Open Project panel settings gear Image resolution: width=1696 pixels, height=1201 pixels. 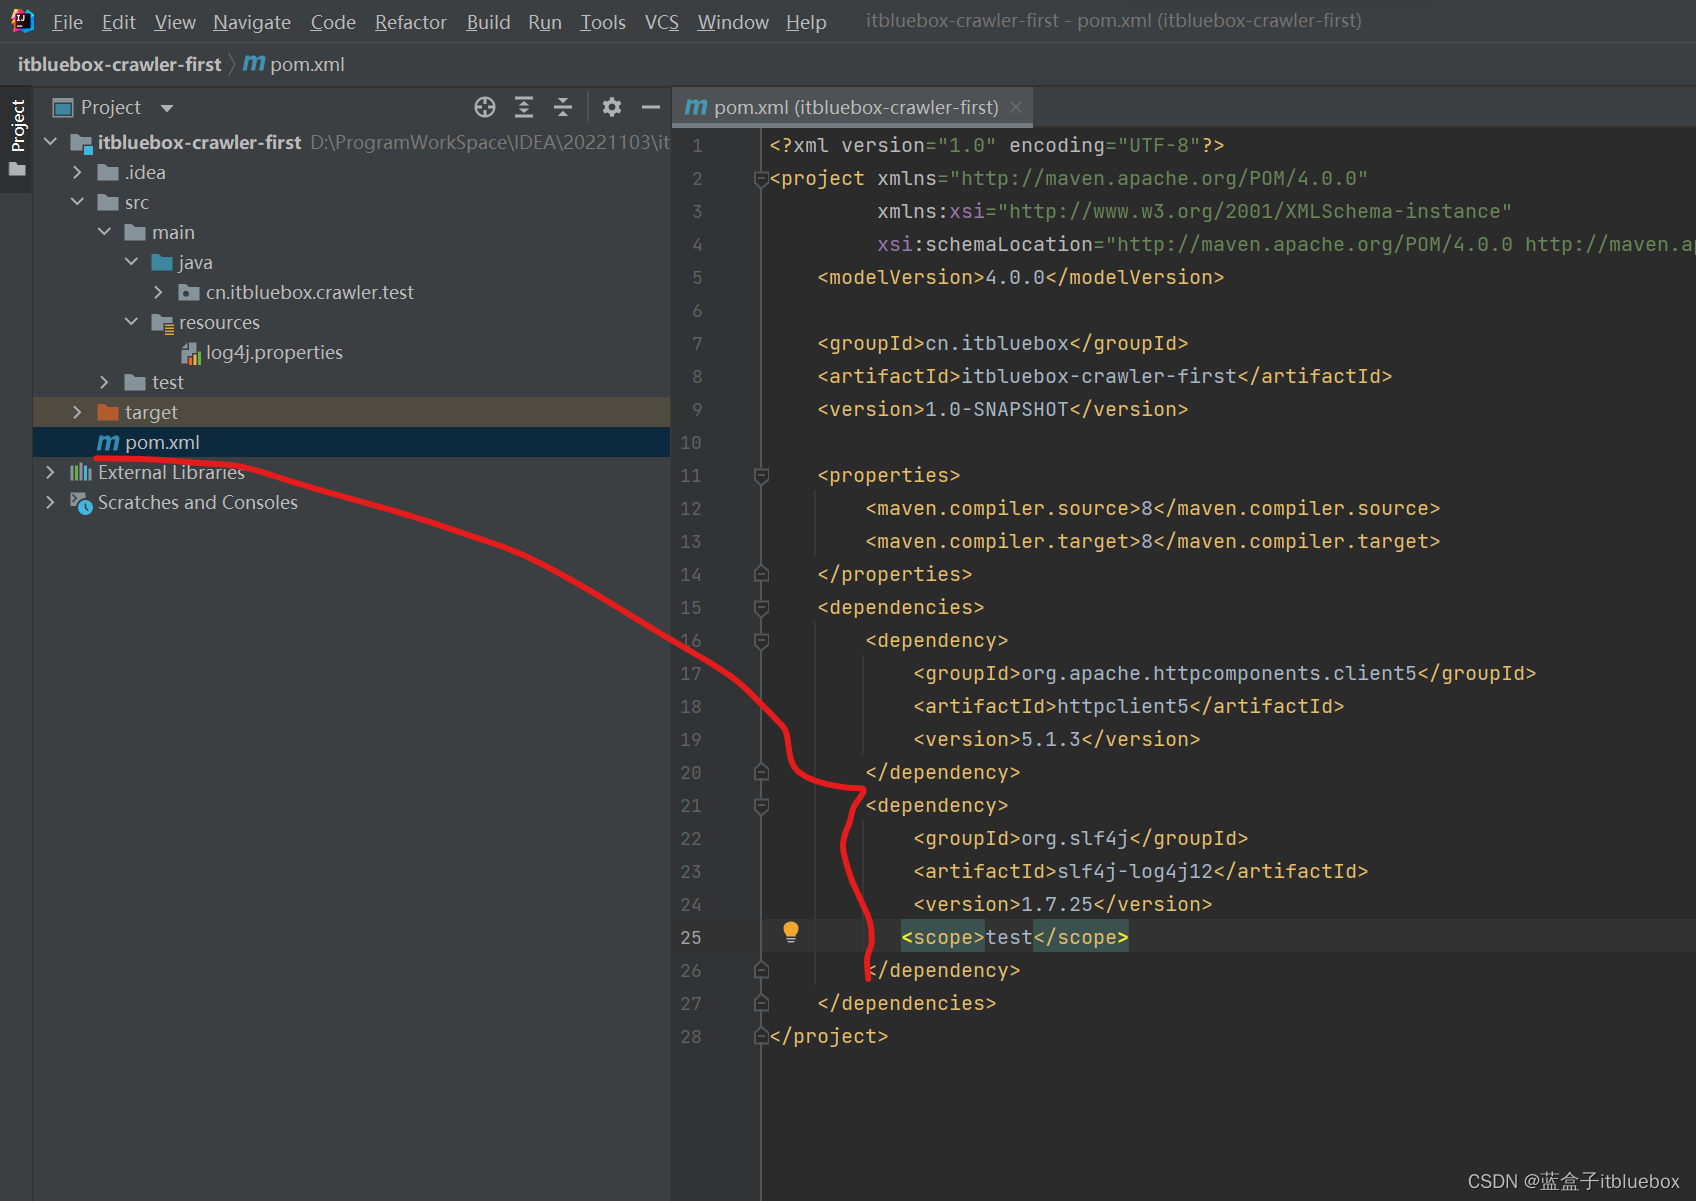click(x=612, y=107)
